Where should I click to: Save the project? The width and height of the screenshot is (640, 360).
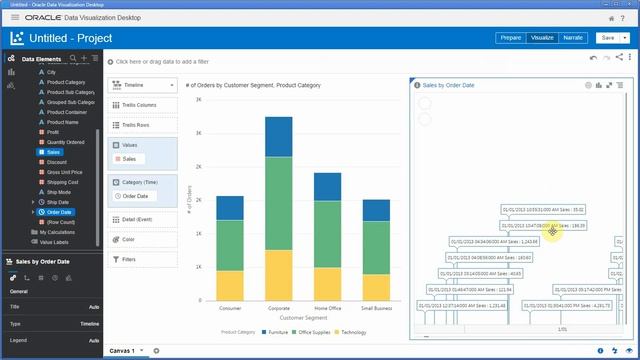tap(608, 38)
